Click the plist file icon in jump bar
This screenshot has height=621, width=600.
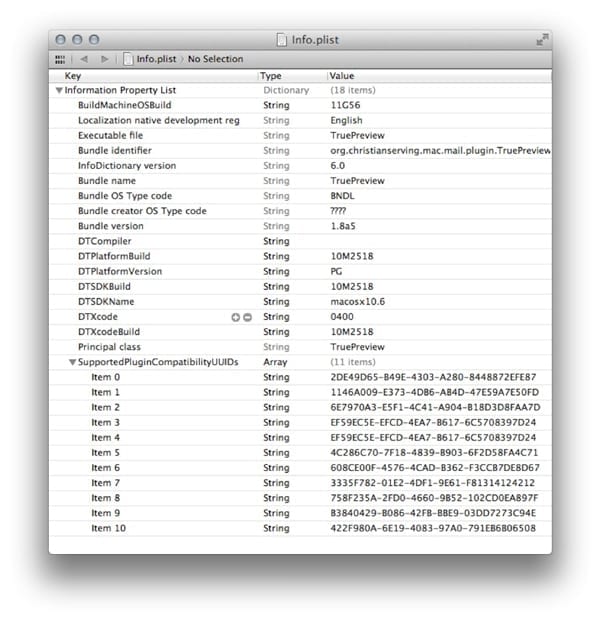point(128,59)
